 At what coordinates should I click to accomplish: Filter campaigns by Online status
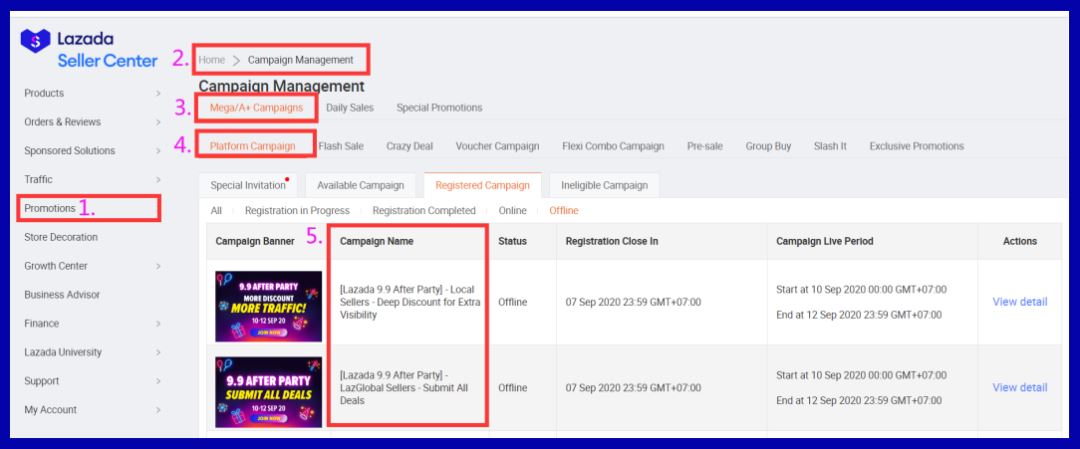512,211
